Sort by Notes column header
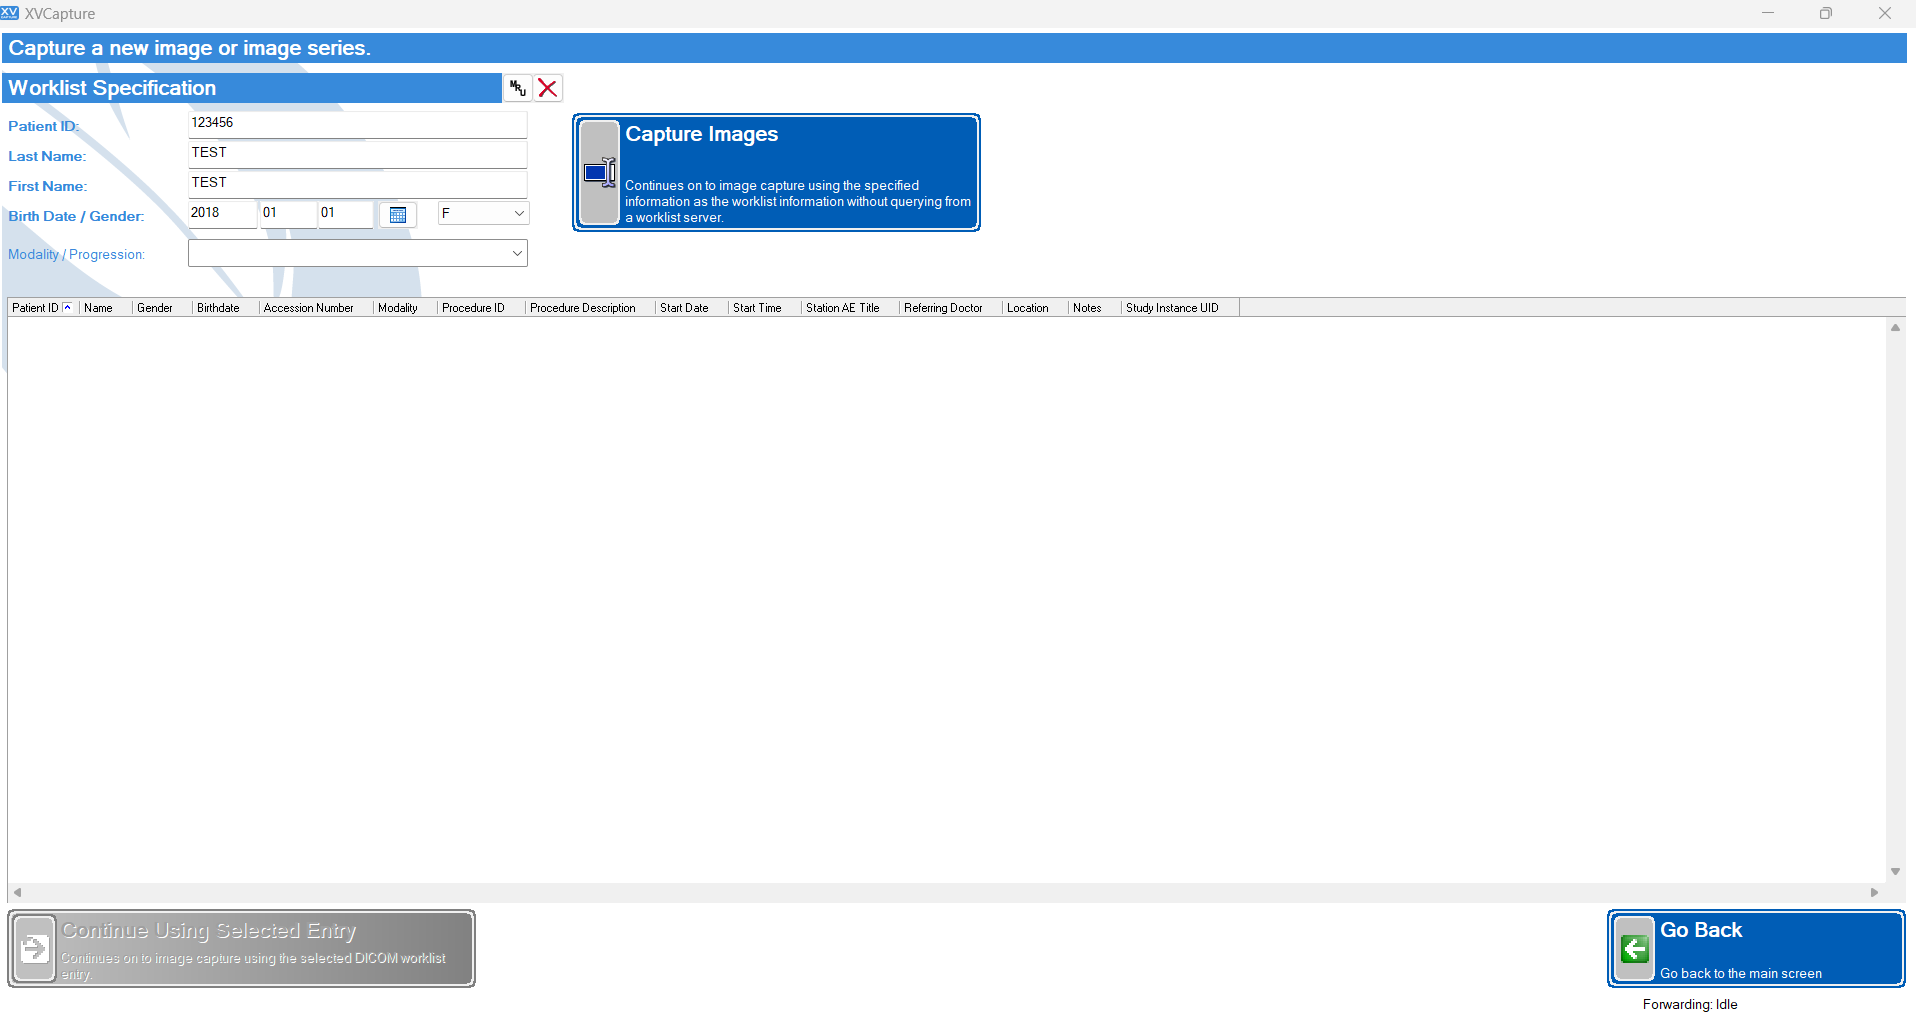 point(1094,308)
